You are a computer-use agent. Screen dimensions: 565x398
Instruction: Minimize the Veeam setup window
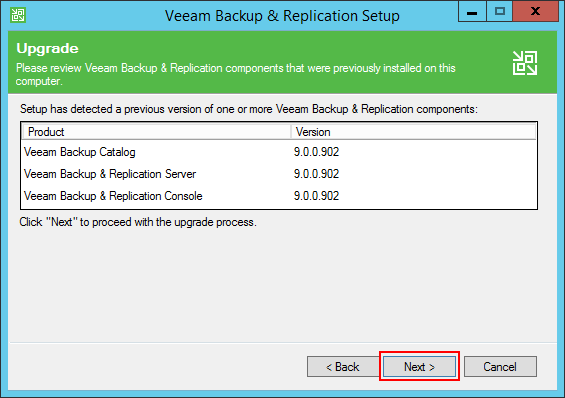(472, 11)
